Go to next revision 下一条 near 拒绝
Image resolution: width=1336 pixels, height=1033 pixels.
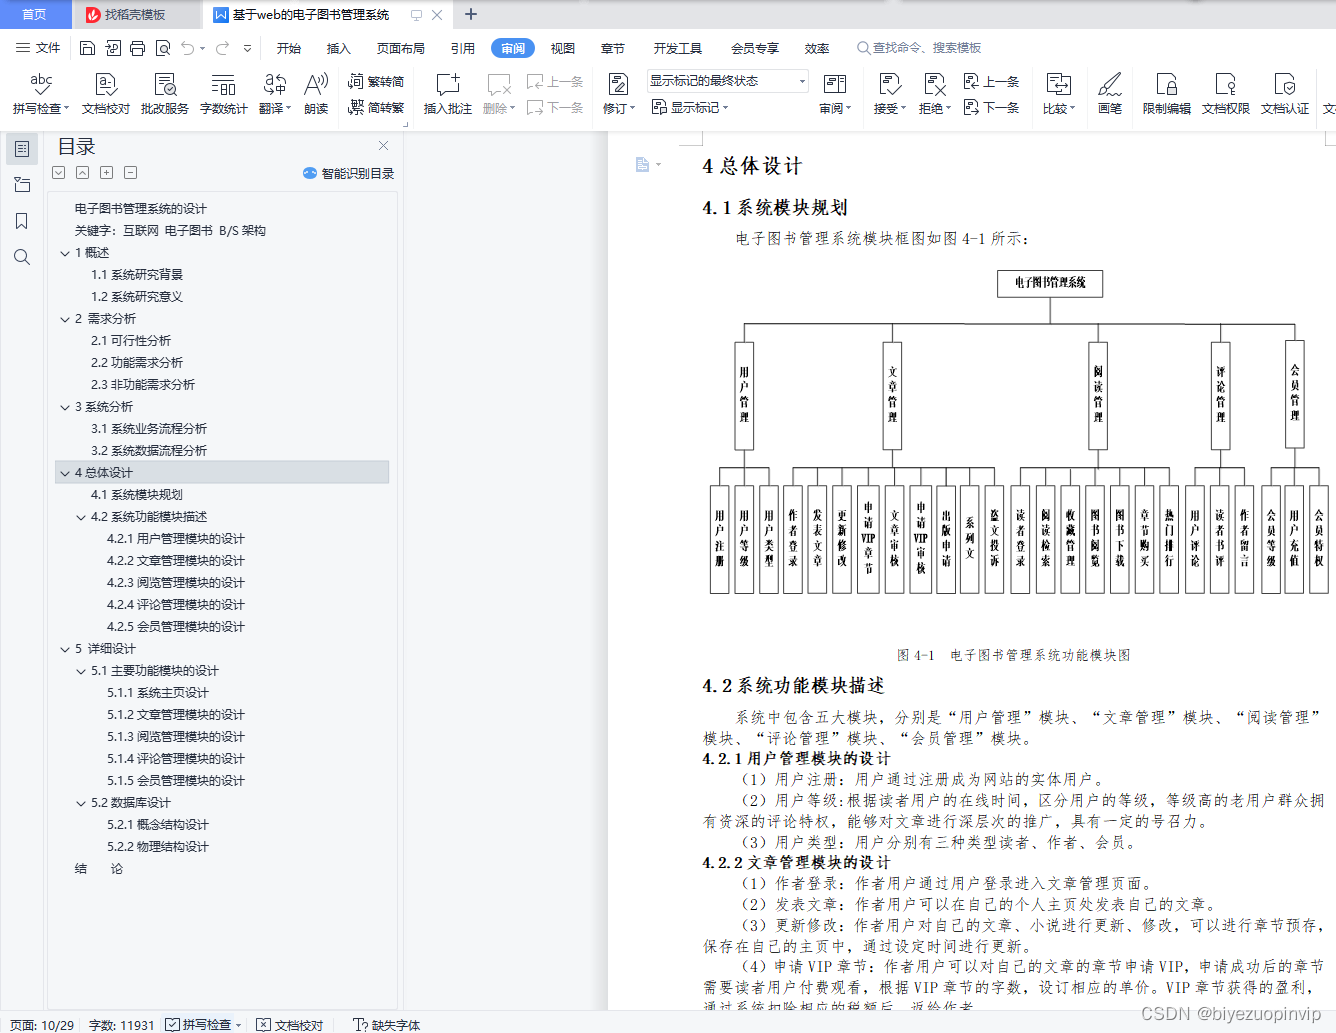[991, 107]
